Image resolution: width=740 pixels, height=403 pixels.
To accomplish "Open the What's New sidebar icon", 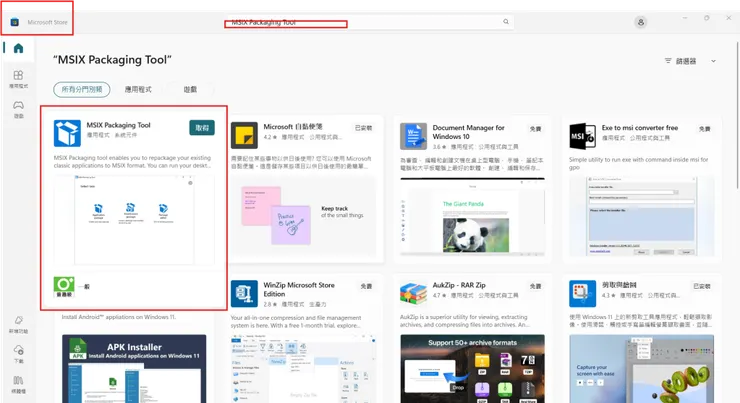I will [18, 324].
